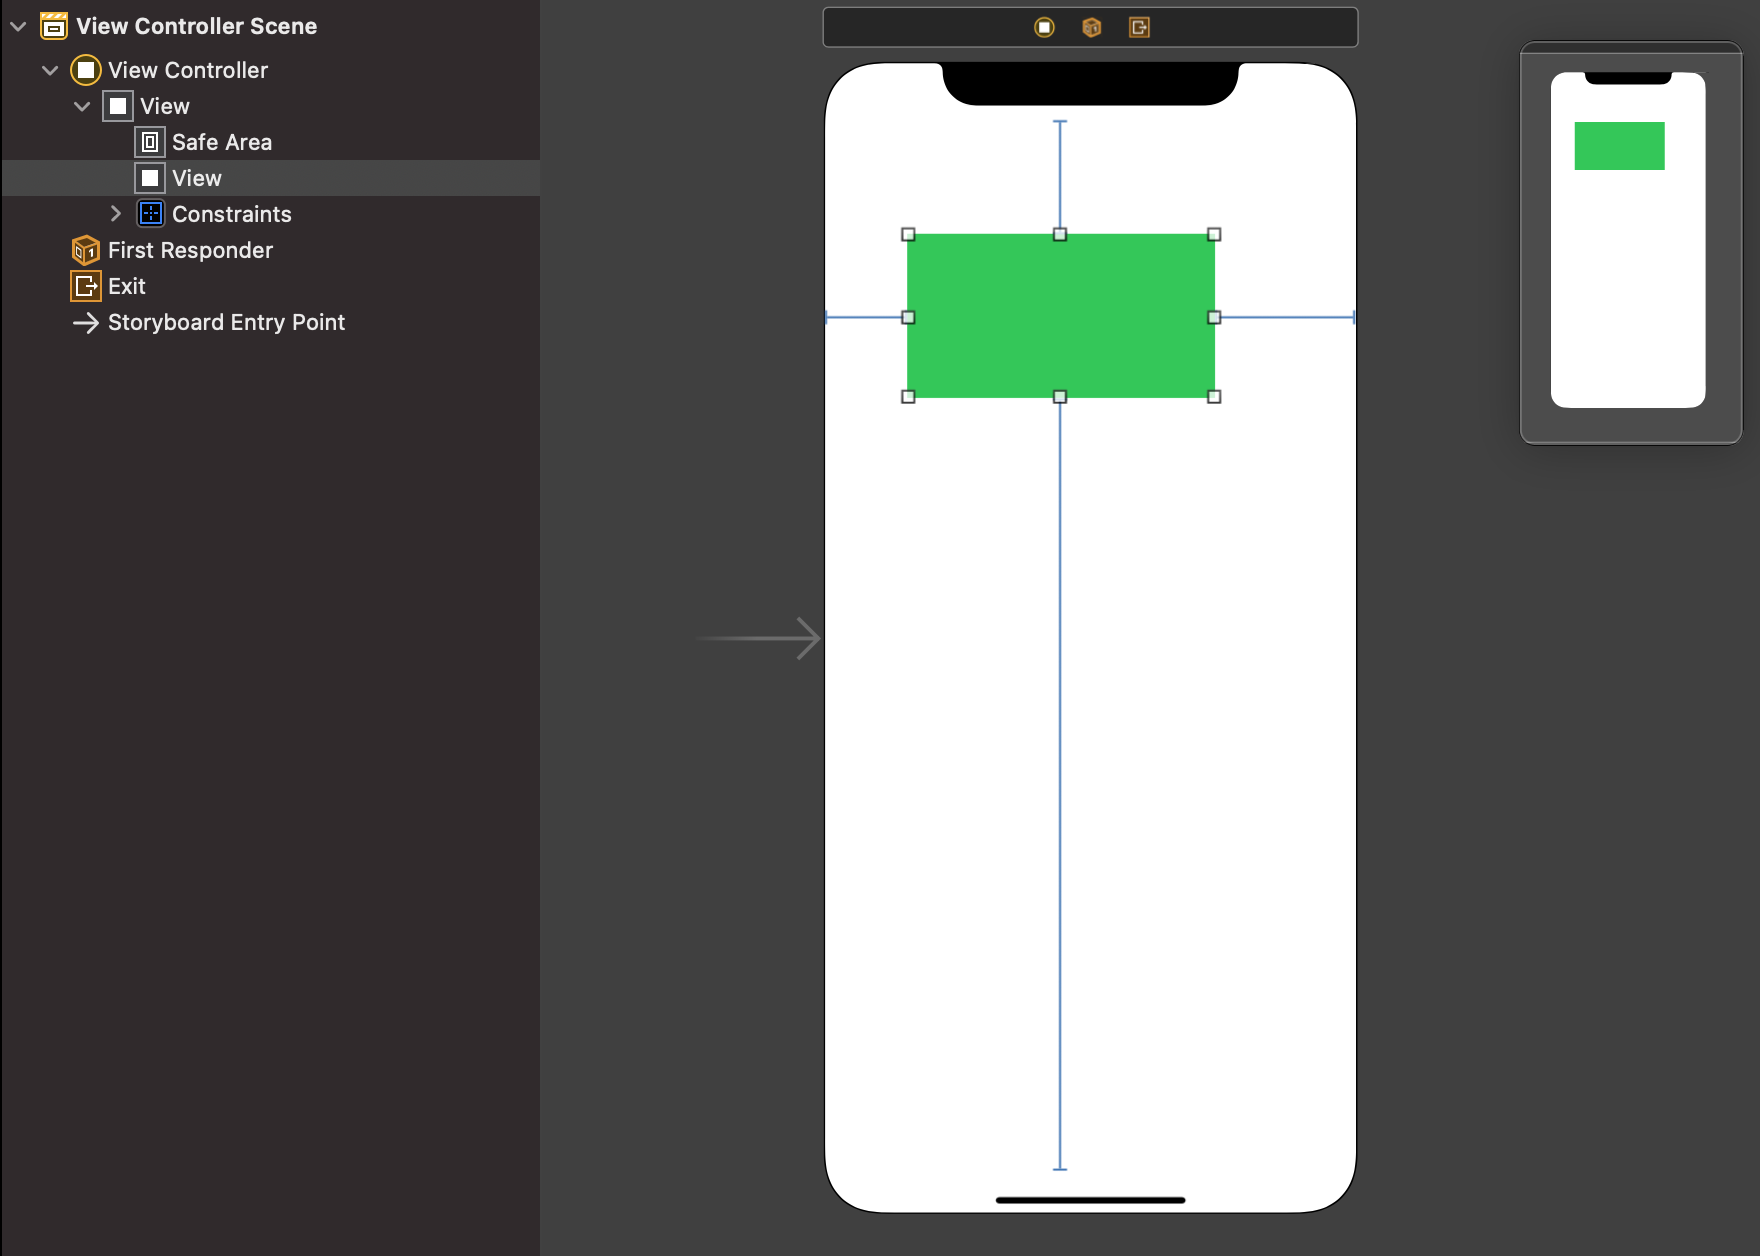
Task: Click the minimap phone preview thumbnail
Action: pyautogui.click(x=1628, y=240)
